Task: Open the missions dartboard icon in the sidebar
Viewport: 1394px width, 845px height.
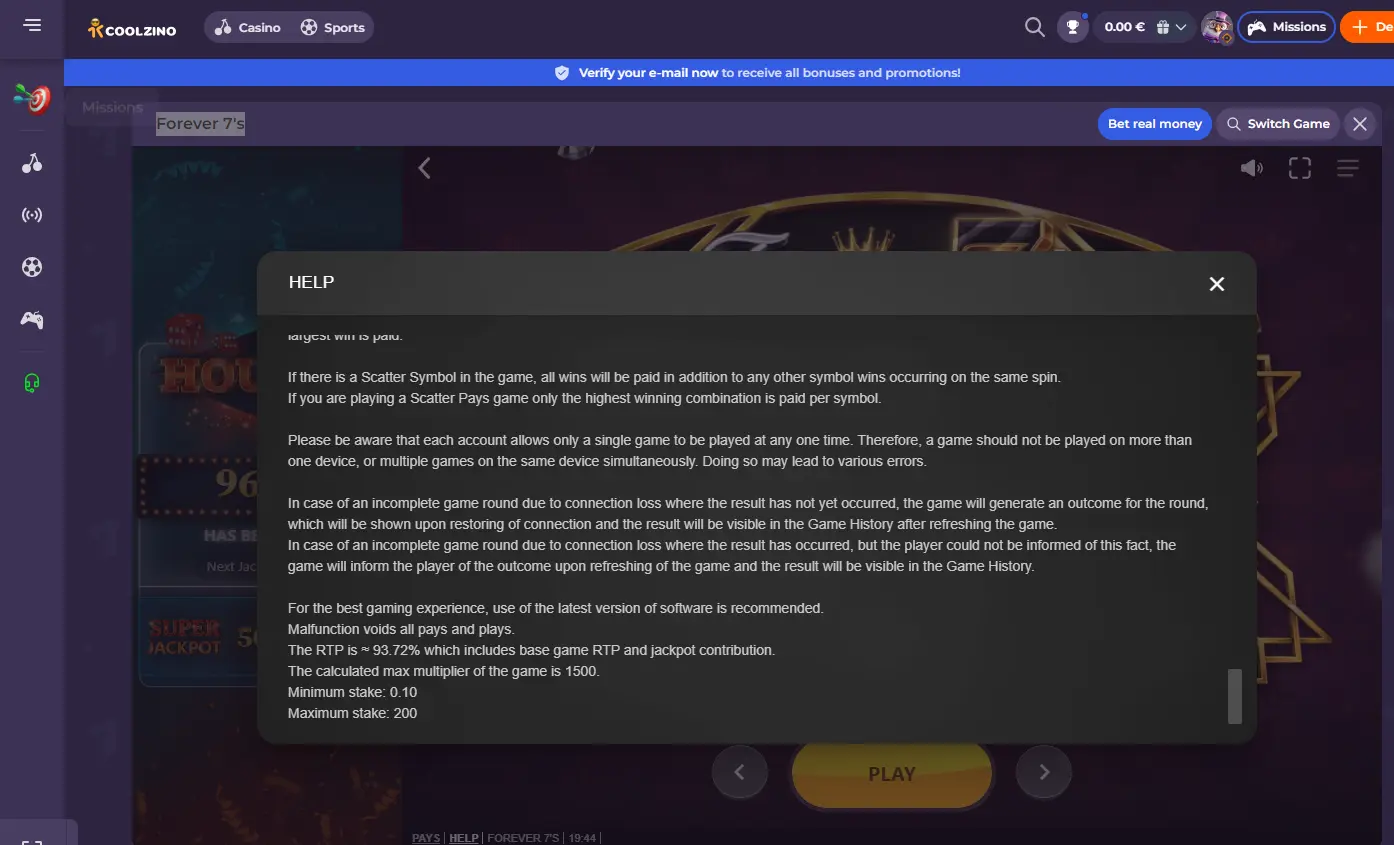Action: 32,98
